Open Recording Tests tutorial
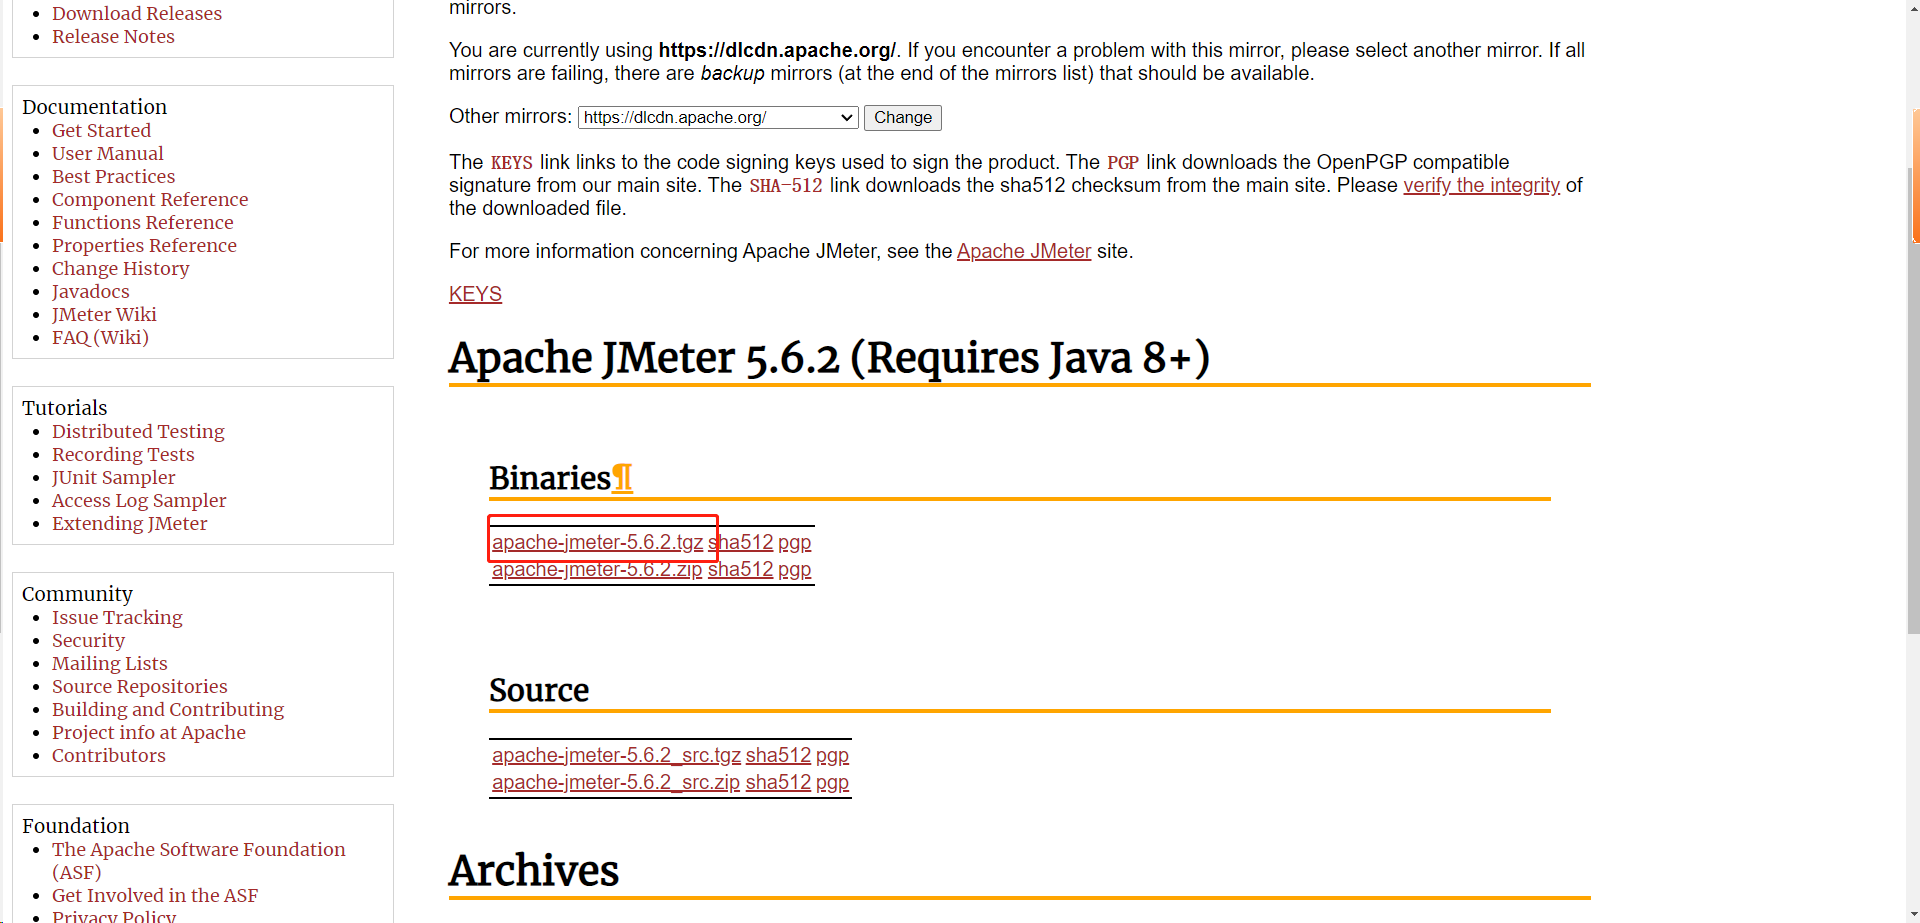This screenshot has height=923, width=1920. (x=123, y=454)
